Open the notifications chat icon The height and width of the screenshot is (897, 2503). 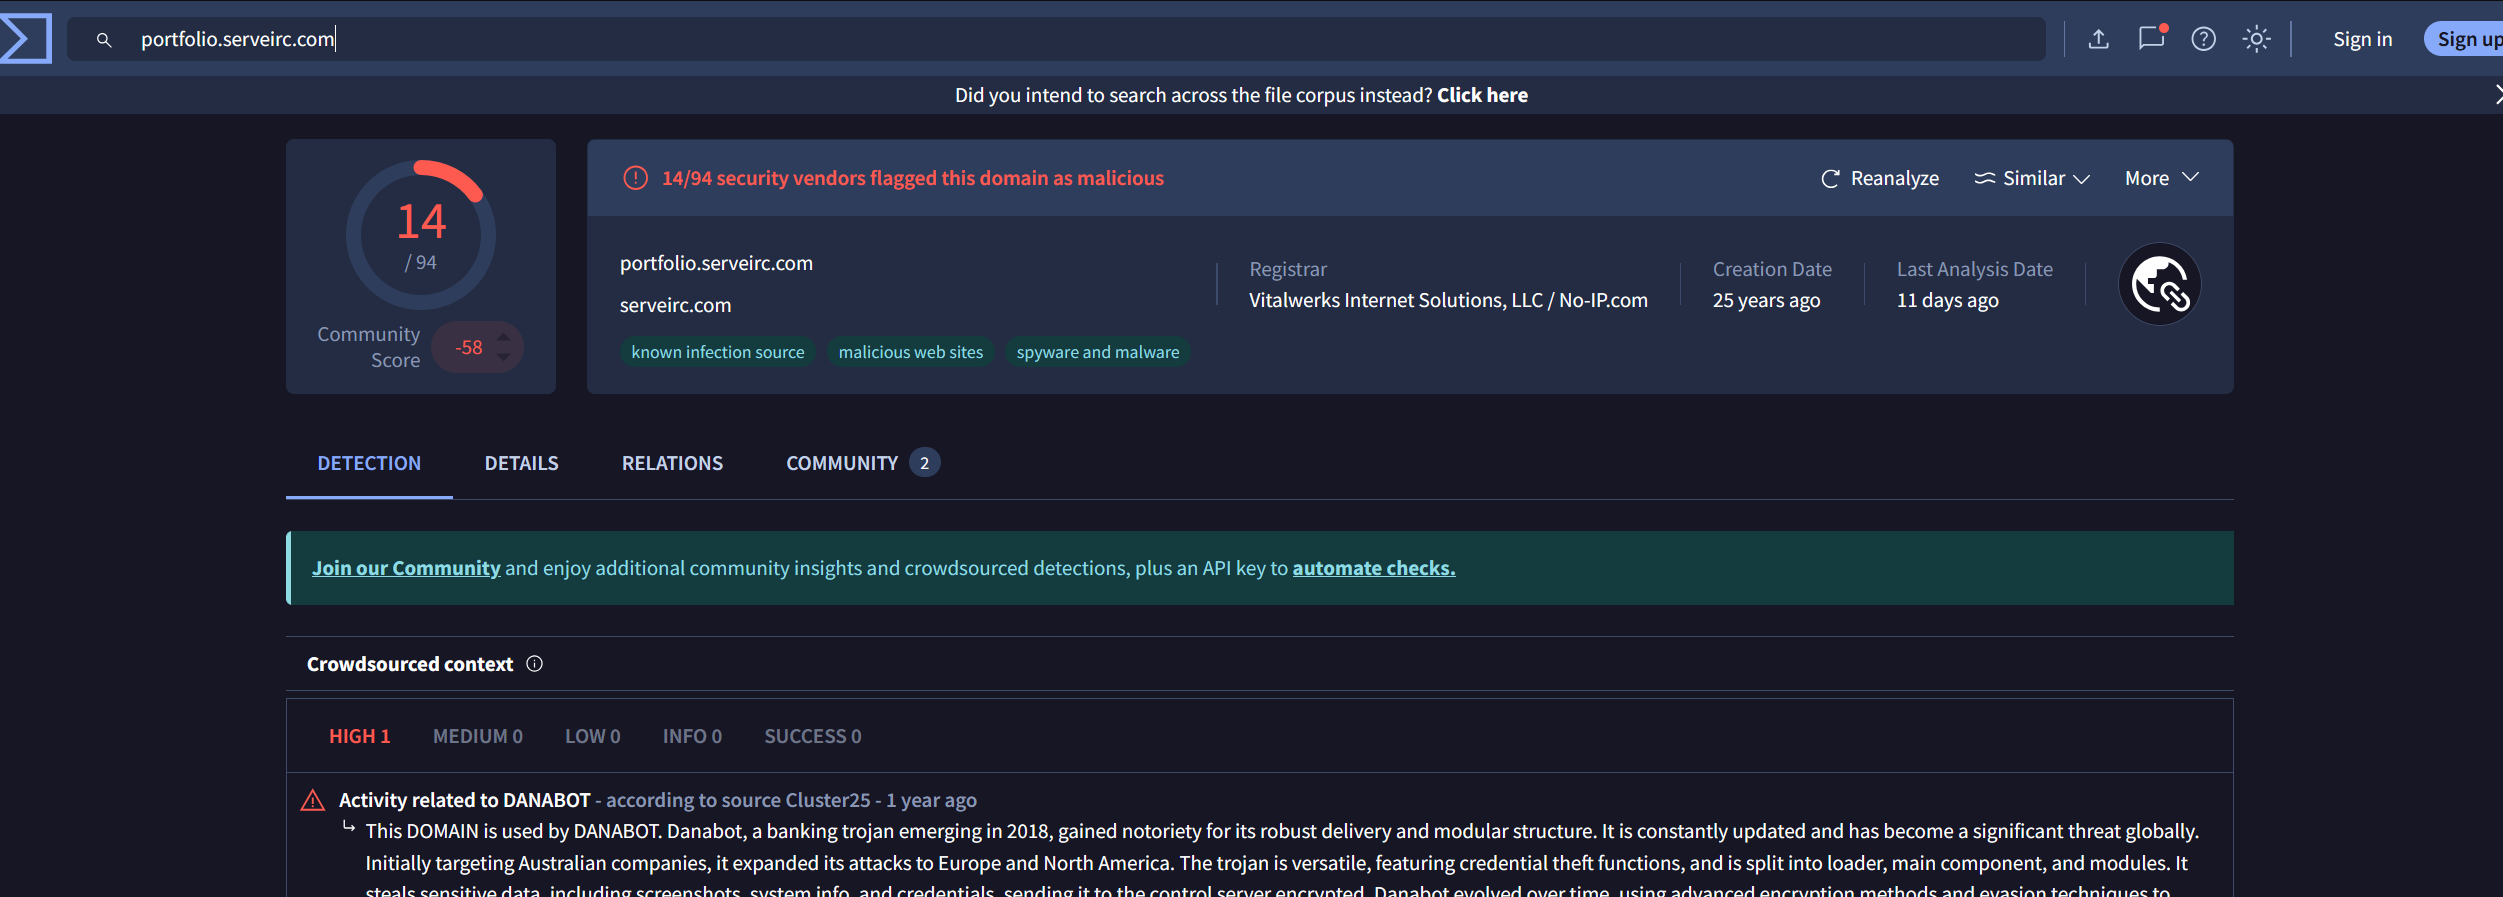pos(2151,38)
